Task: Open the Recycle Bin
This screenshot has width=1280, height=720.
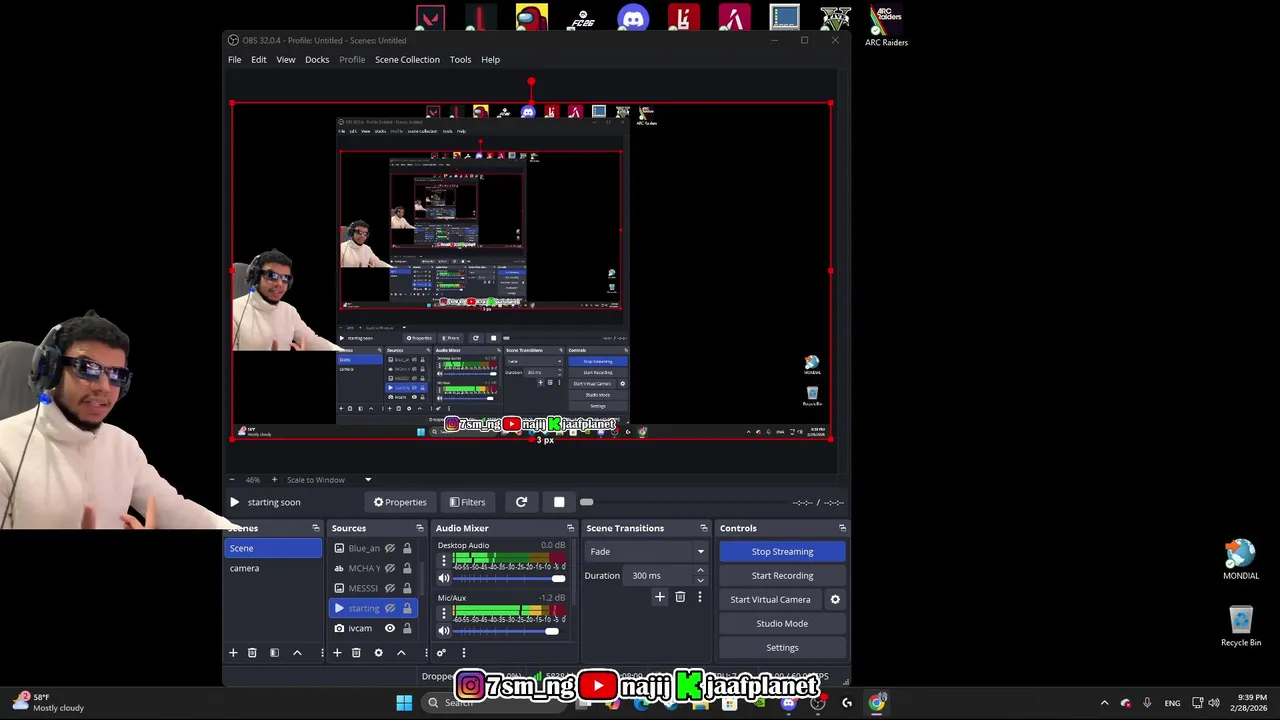Action: pos(1240,627)
